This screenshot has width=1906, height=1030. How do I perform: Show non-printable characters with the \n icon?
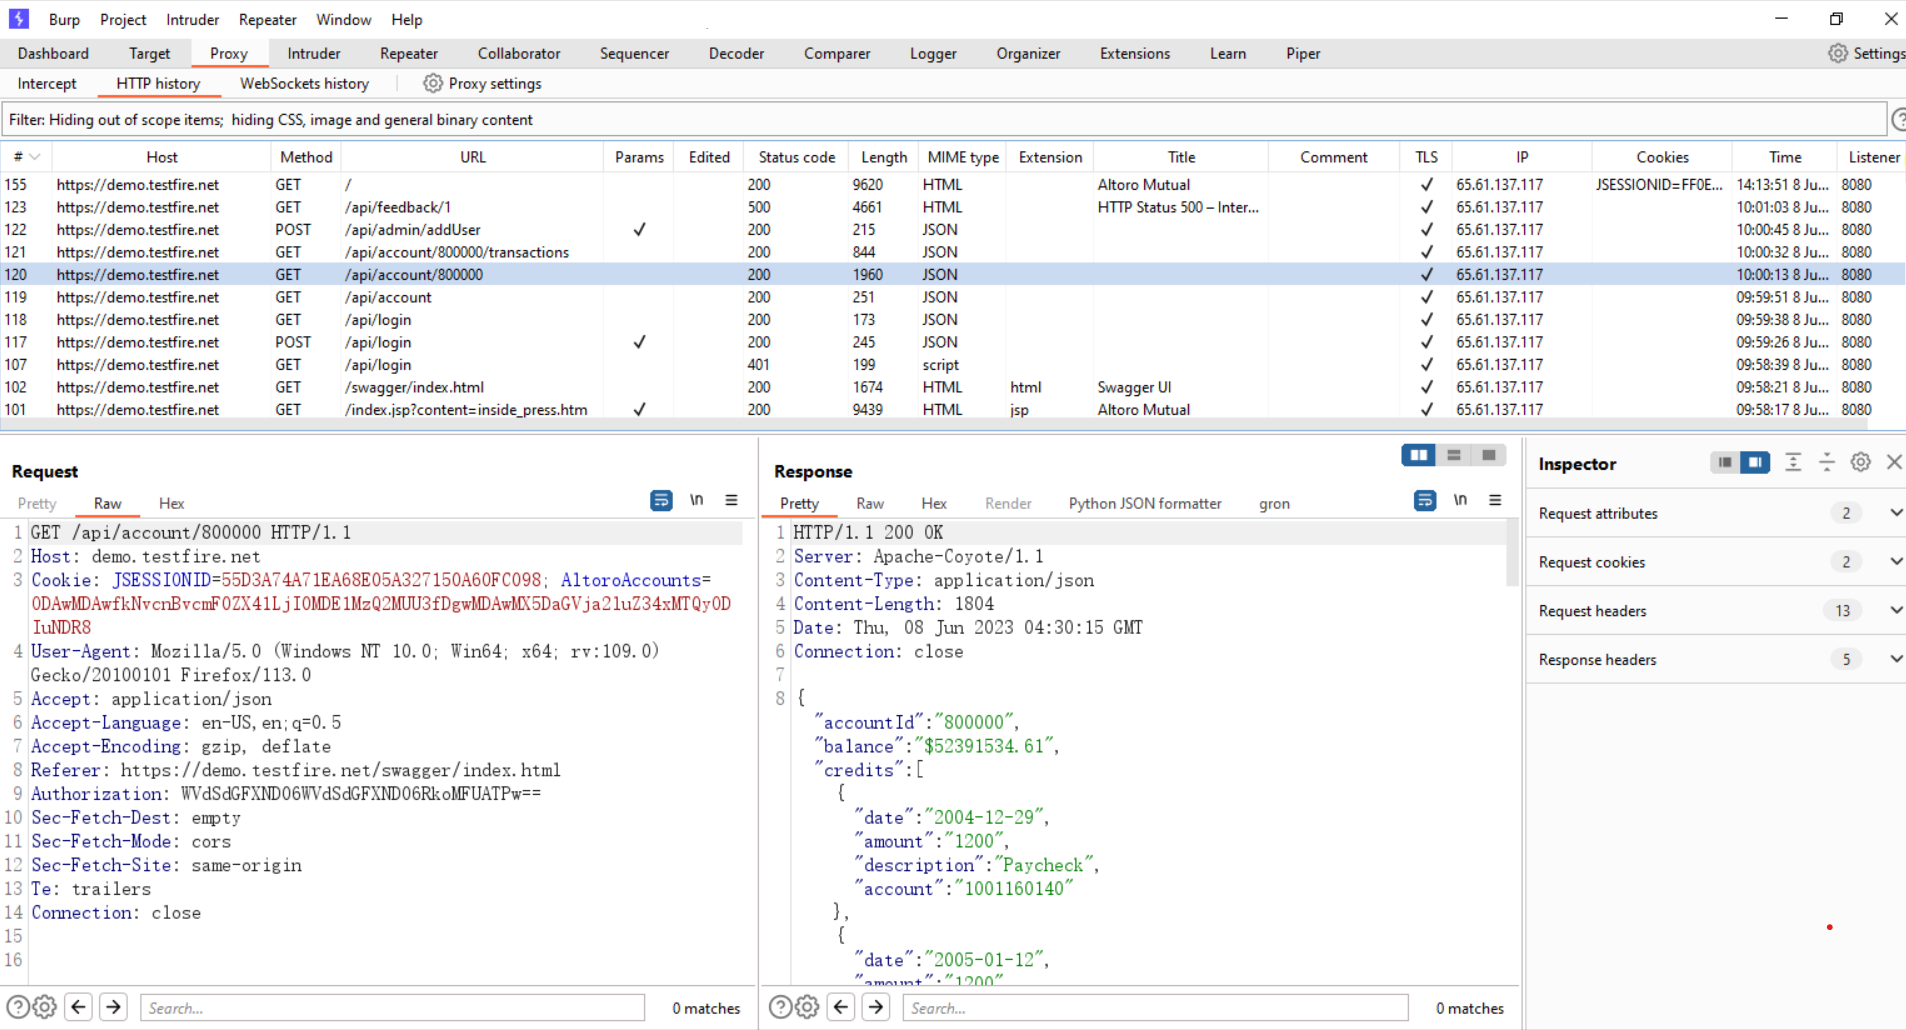(697, 500)
